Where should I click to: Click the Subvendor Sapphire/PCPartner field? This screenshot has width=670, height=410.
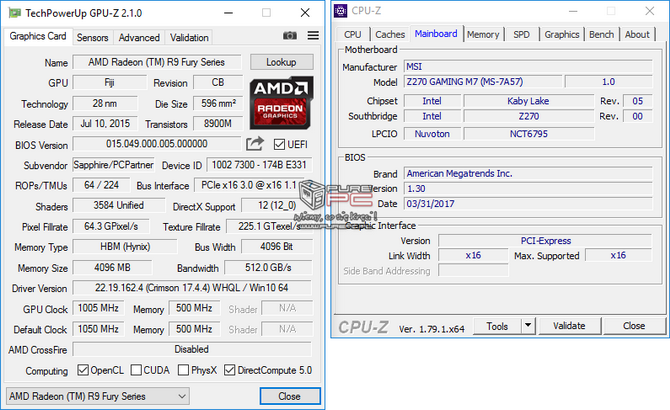point(113,165)
